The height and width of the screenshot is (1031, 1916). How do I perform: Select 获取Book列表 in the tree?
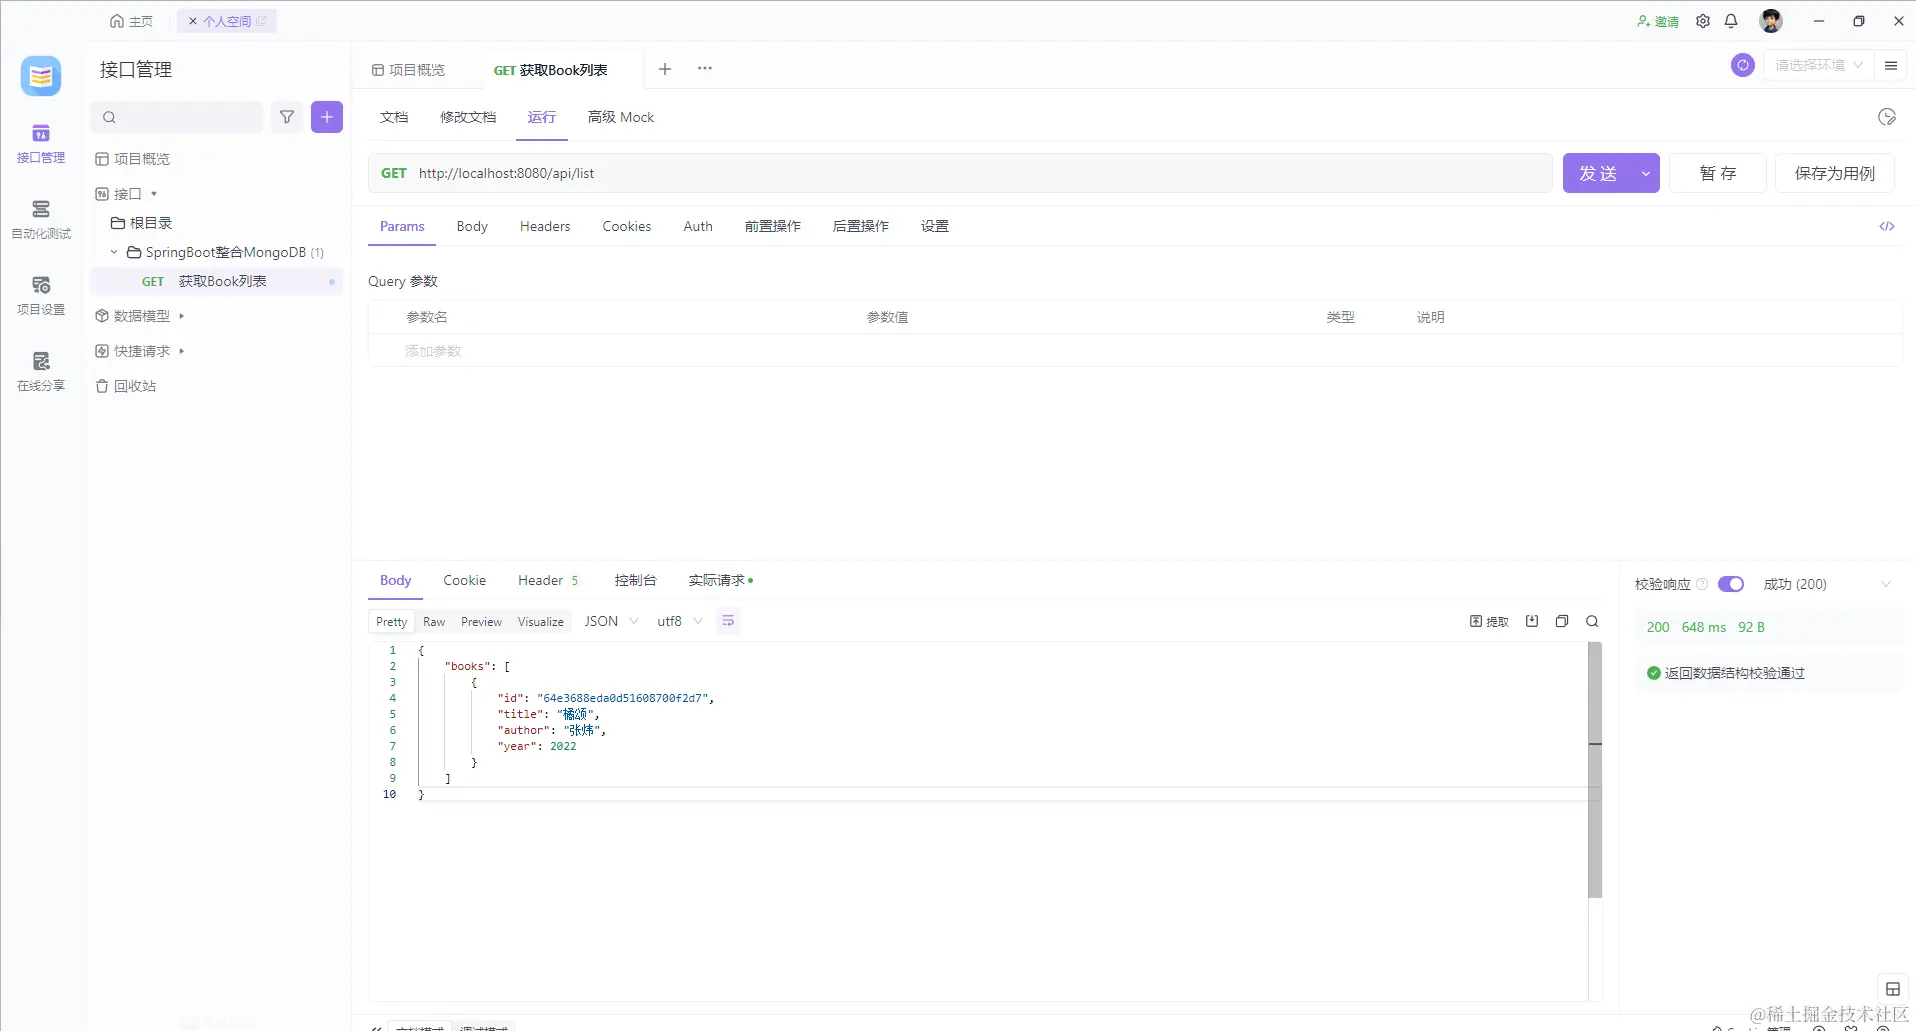pyautogui.click(x=216, y=281)
